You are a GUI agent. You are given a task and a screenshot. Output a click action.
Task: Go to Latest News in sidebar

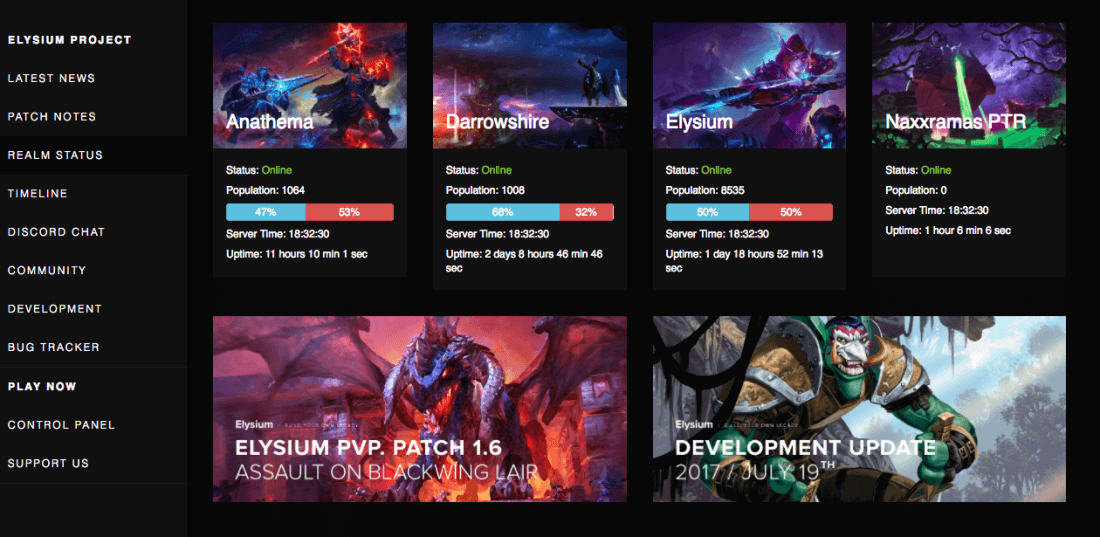(x=51, y=79)
